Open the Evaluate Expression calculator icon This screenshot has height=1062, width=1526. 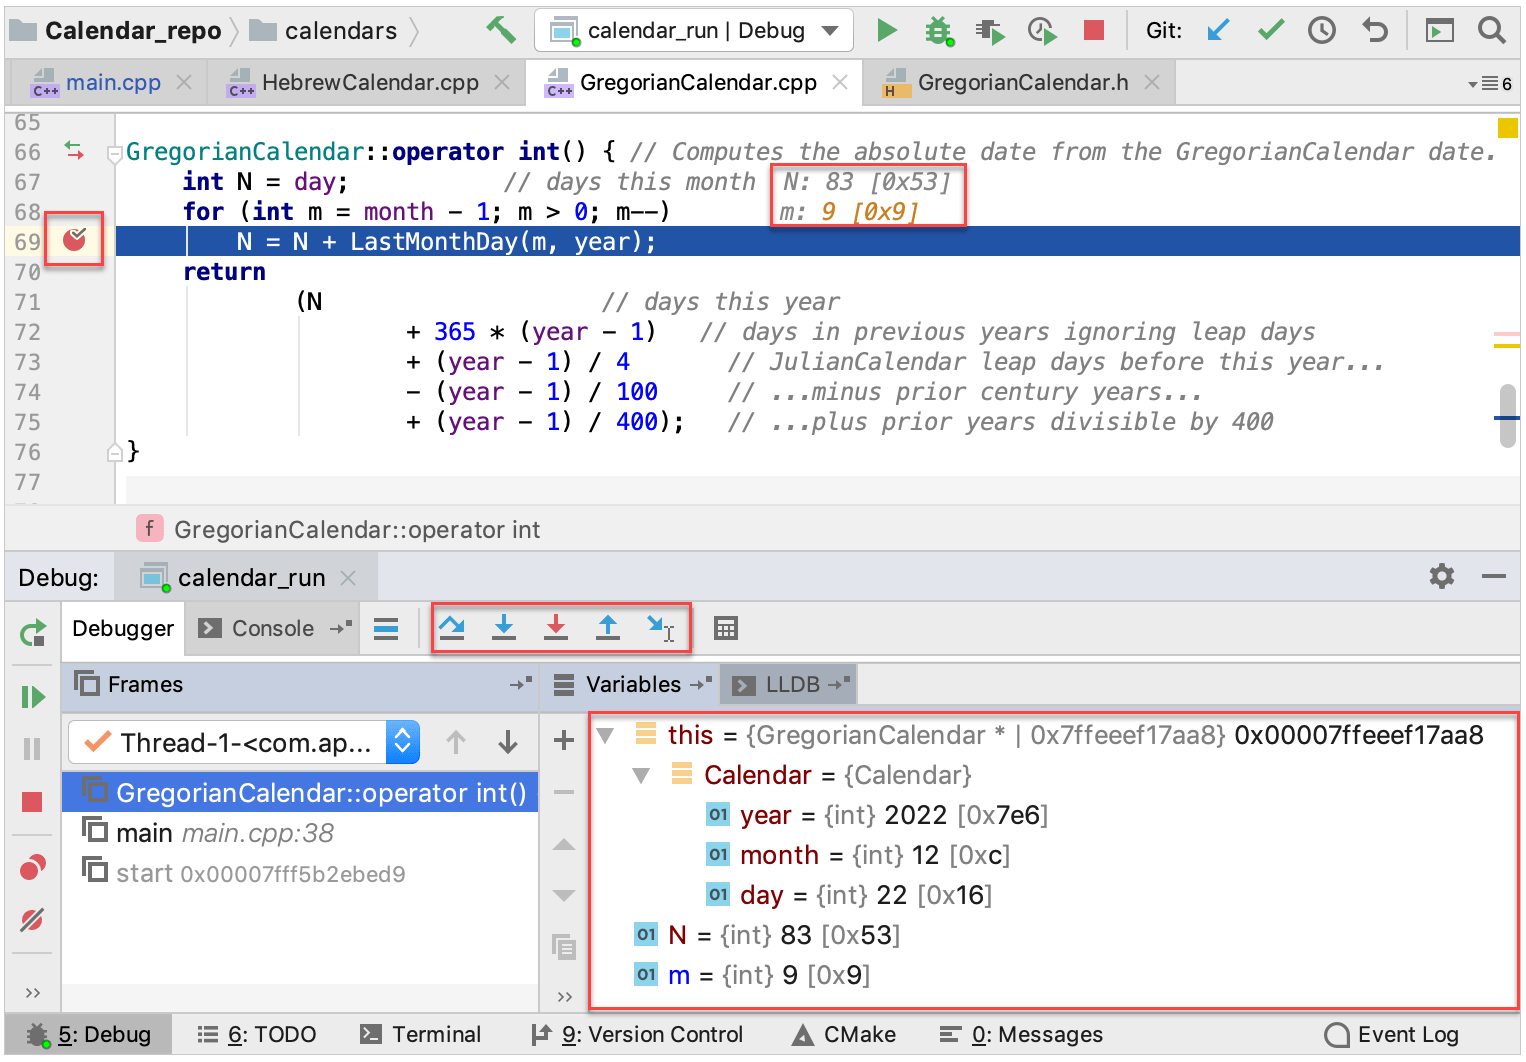click(725, 628)
